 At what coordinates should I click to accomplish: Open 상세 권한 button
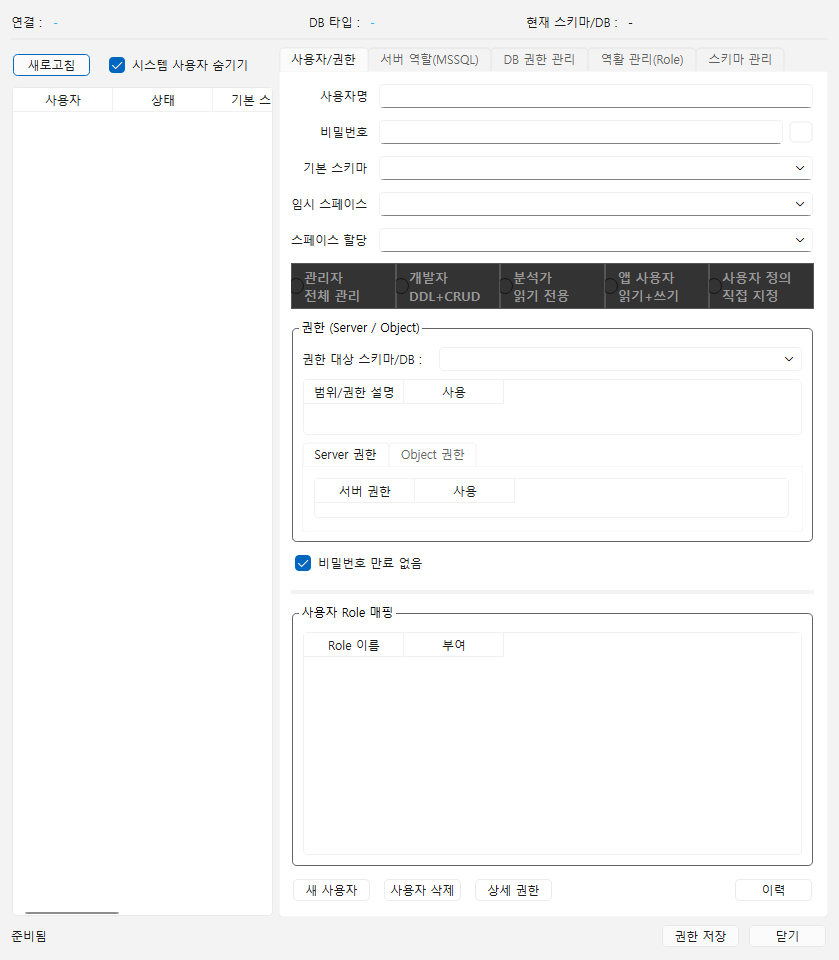pyautogui.click(x=513, y=890)
